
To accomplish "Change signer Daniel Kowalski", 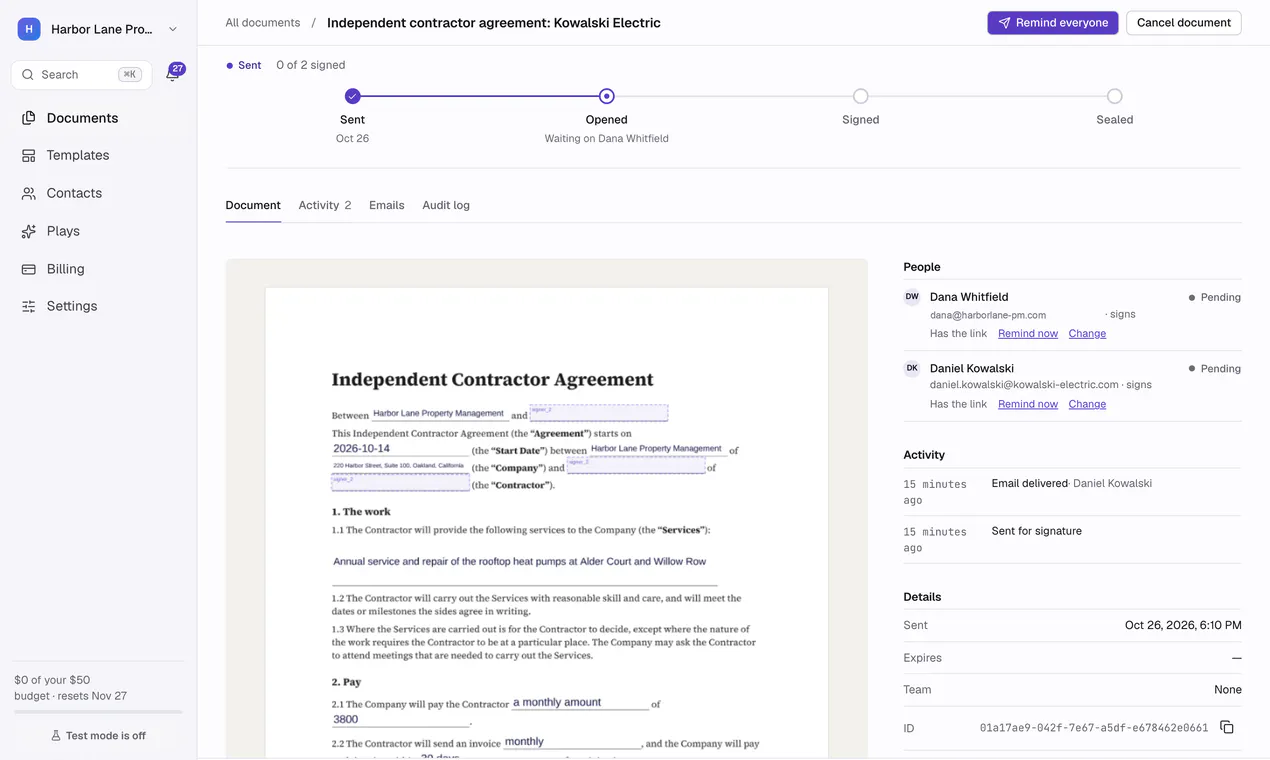I will point(1087,404).
